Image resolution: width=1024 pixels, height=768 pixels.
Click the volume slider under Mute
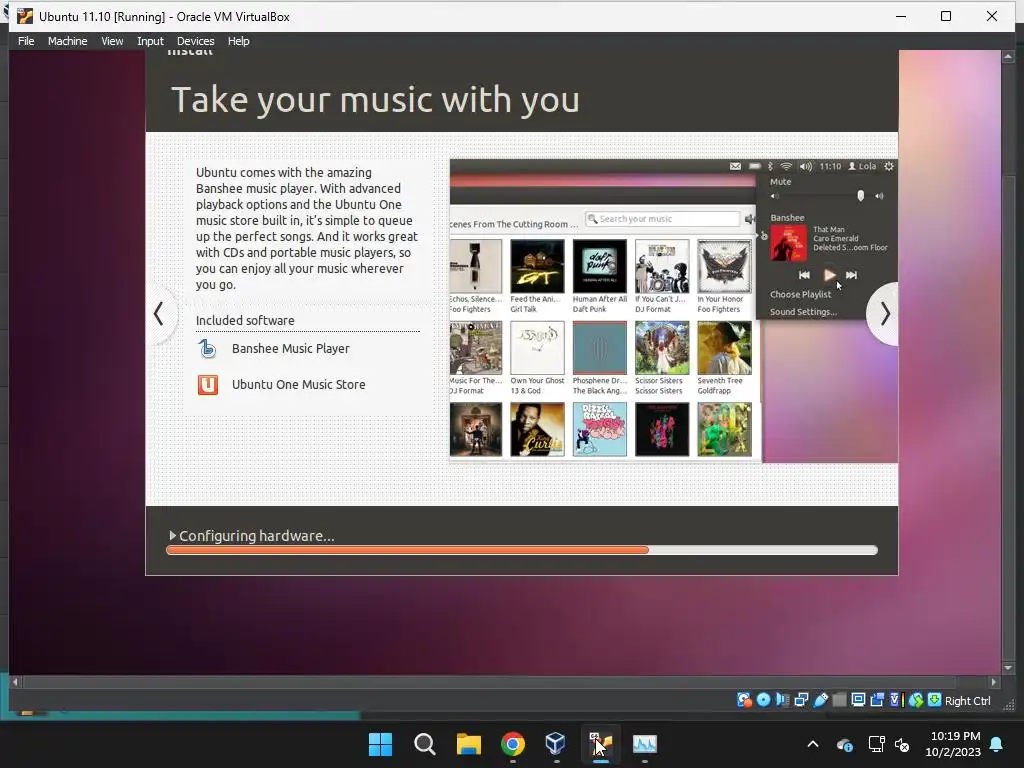coord(825,196)
